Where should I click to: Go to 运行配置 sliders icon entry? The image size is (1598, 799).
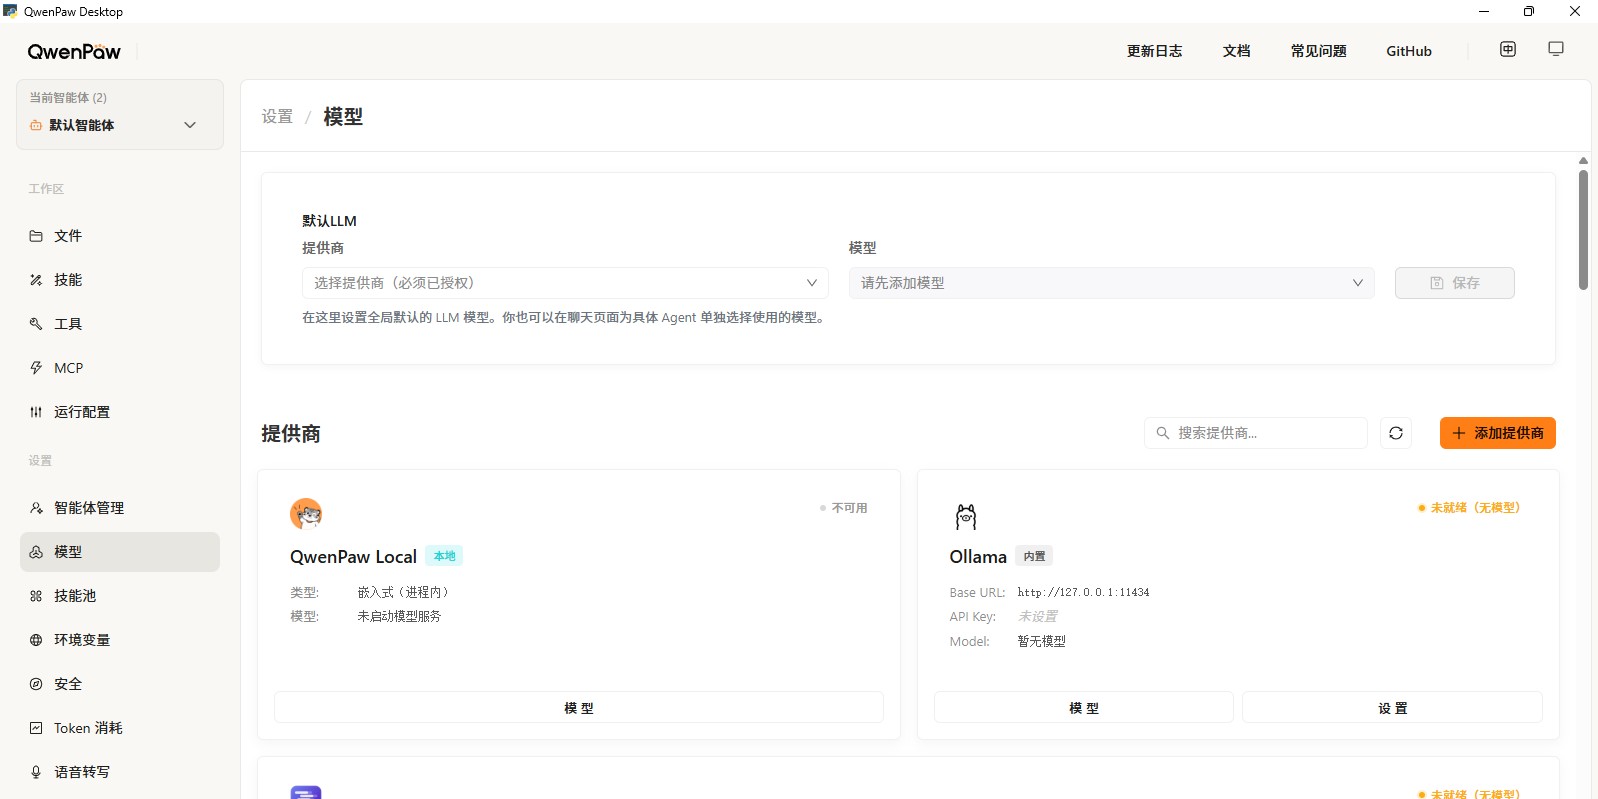tap(36, 412)
